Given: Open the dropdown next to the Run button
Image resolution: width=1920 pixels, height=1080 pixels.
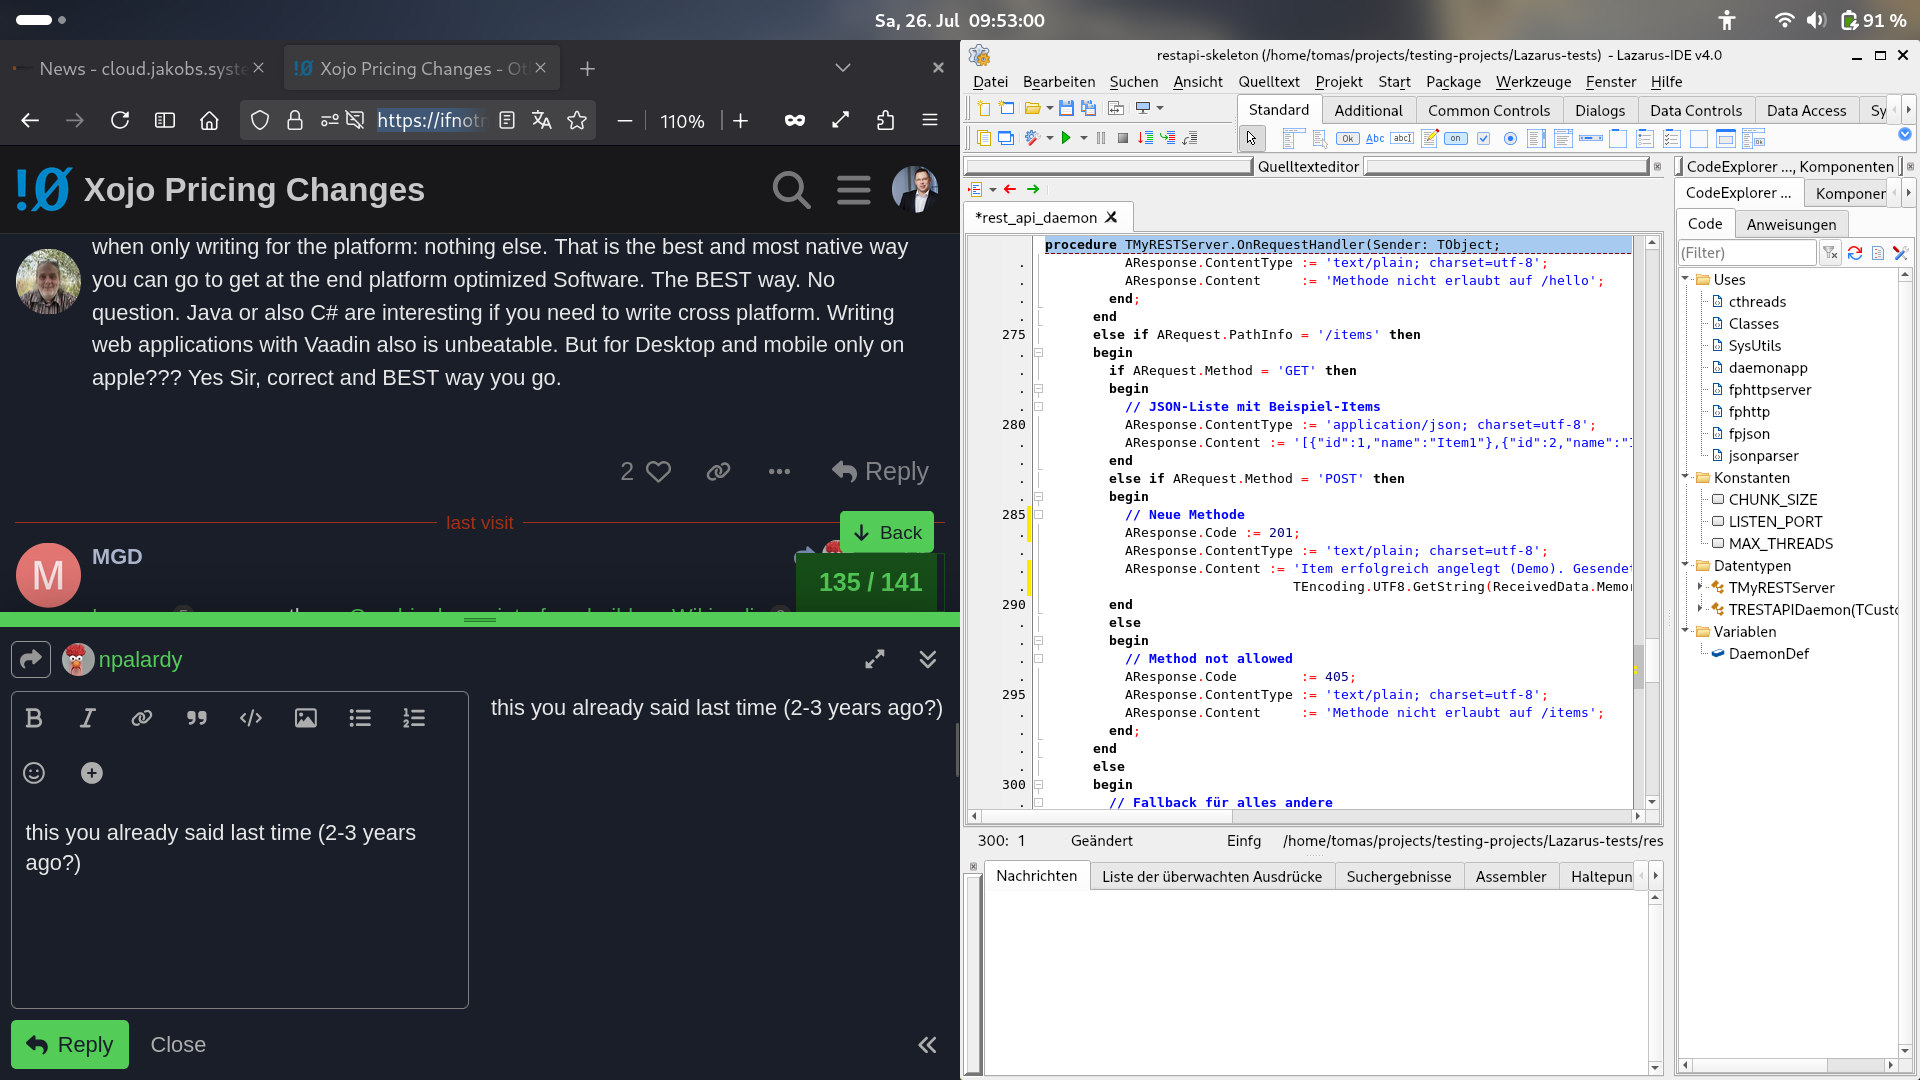Looking at the screenshot, I should (1084, 138).
